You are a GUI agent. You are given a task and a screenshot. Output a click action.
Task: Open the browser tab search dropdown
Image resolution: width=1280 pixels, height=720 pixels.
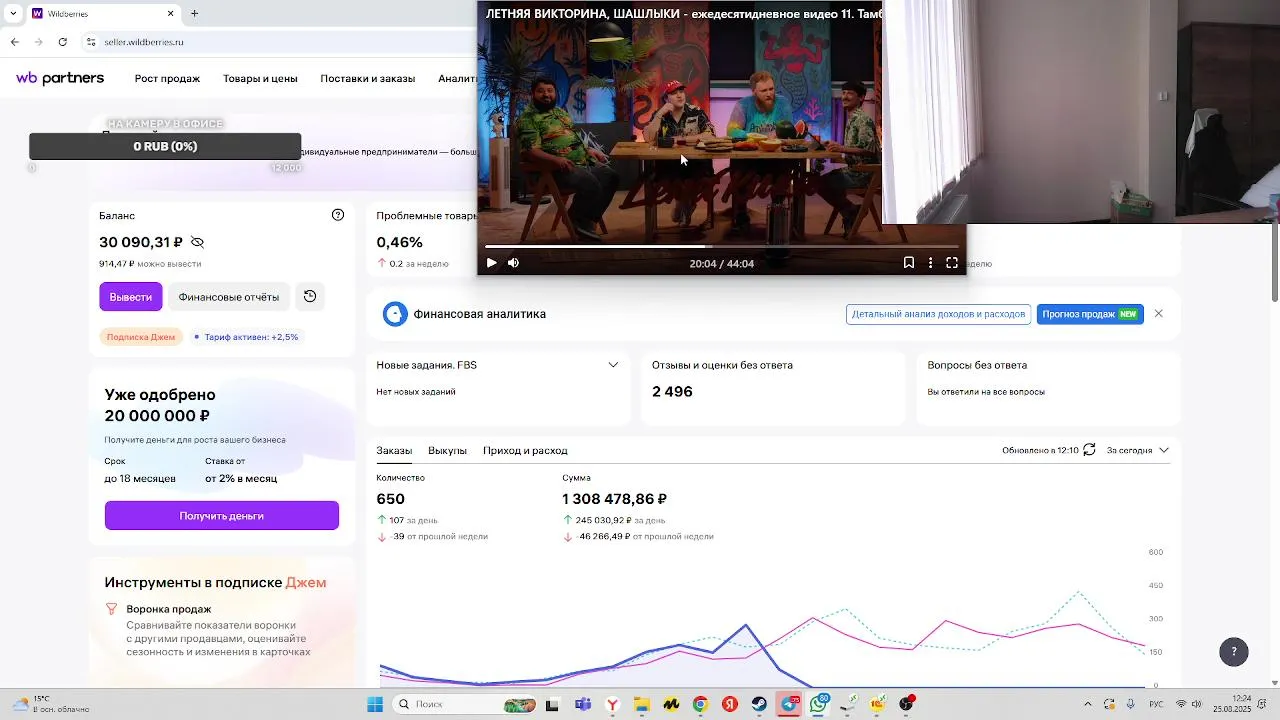[x=13, y=14]
